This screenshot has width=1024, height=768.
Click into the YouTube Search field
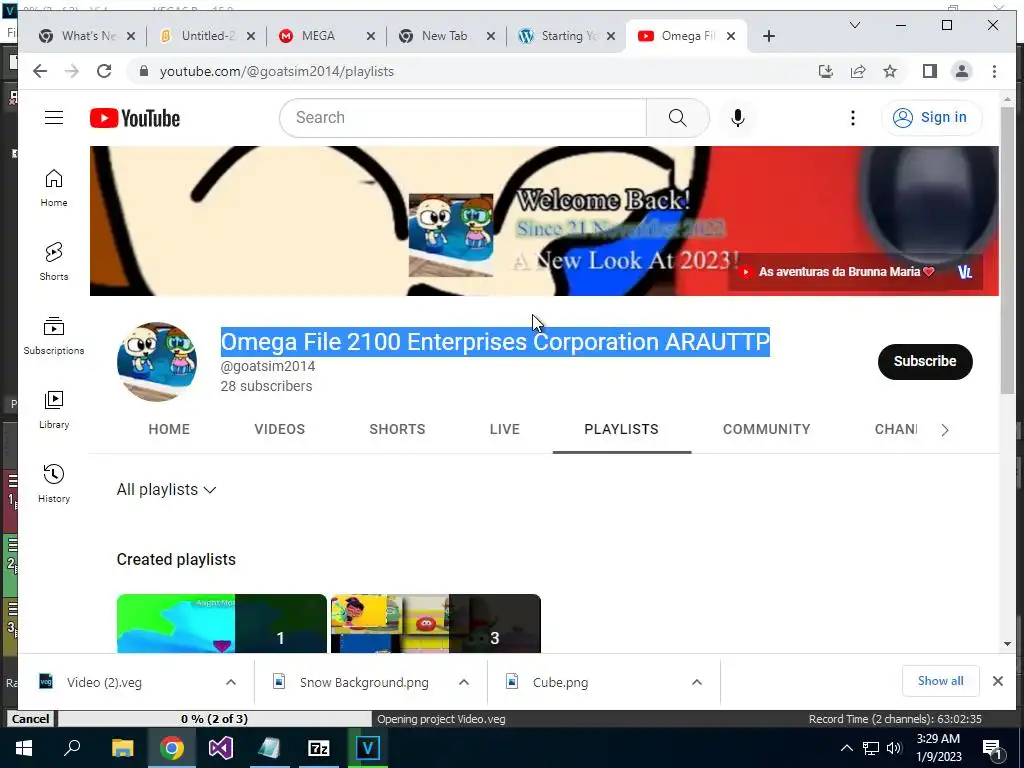[463, 118]
